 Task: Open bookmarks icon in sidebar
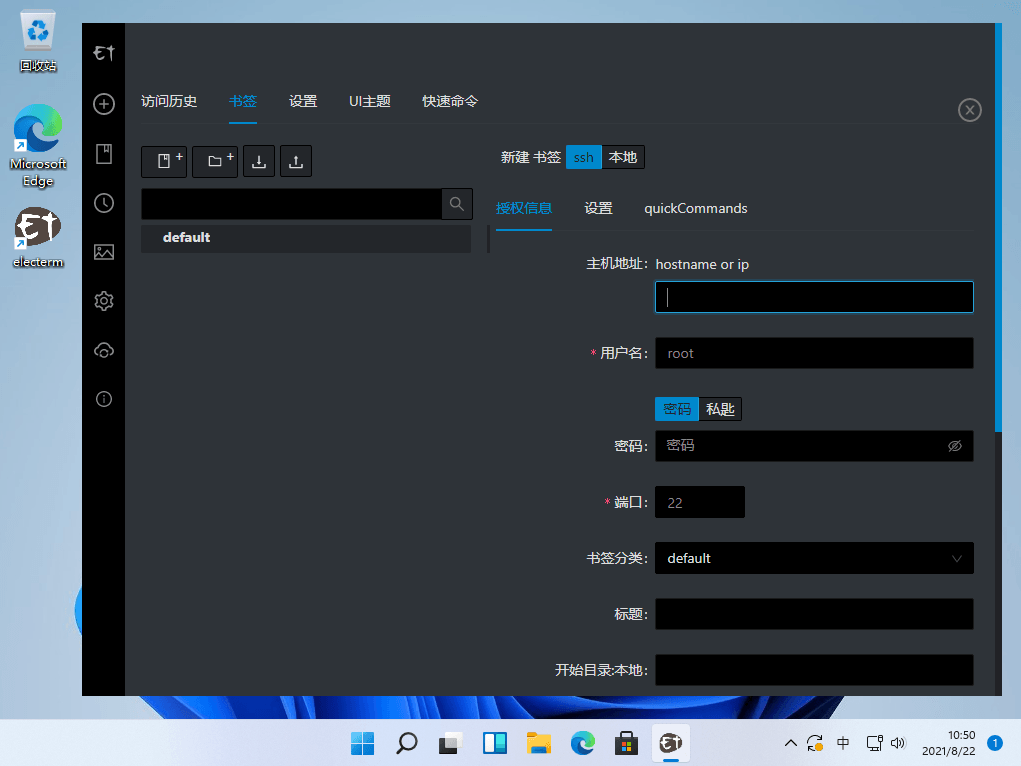pos(104,154)
